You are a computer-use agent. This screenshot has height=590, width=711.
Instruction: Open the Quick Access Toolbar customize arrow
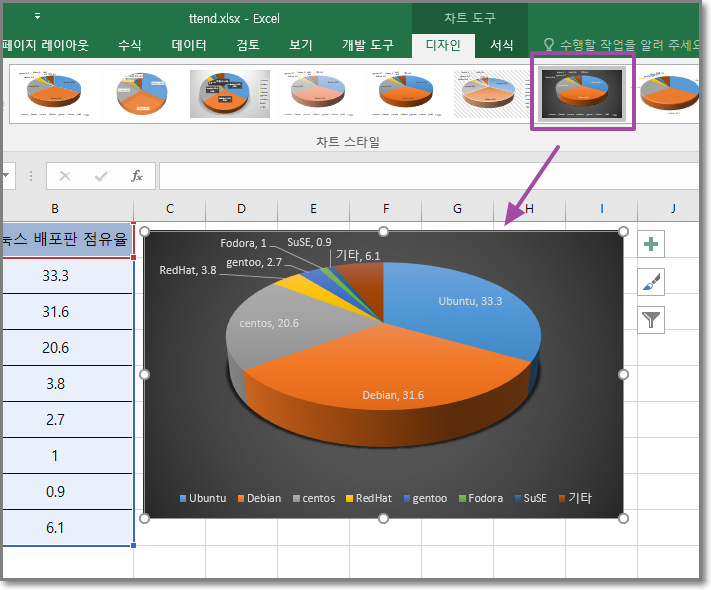pos(38,16)
